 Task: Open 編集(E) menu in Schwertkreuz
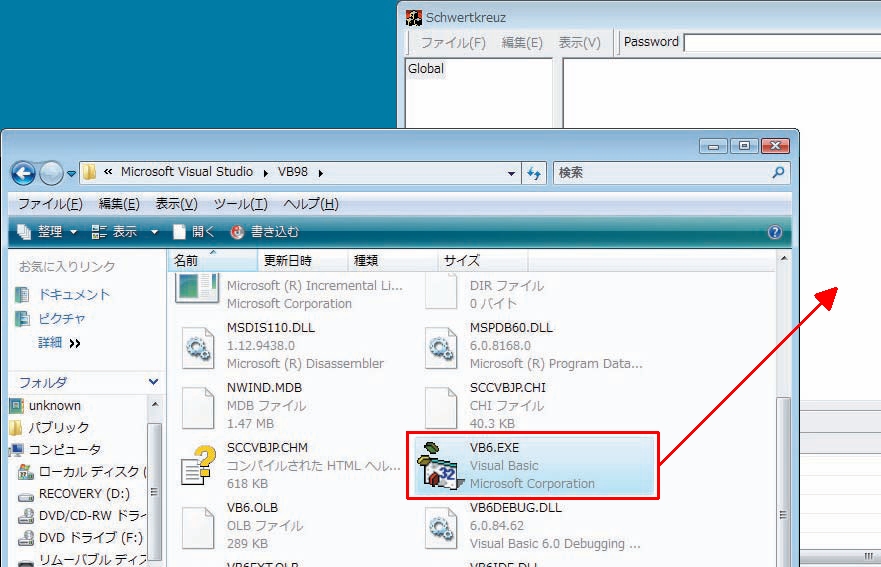point(522,43)
